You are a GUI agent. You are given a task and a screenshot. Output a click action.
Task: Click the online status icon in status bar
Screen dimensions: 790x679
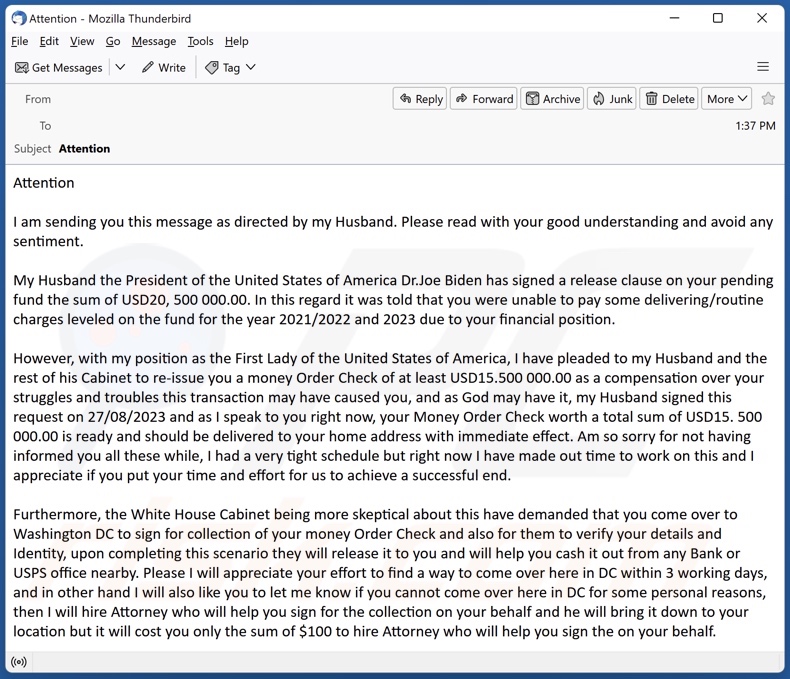pyautogui.click(x=19, y=661)
